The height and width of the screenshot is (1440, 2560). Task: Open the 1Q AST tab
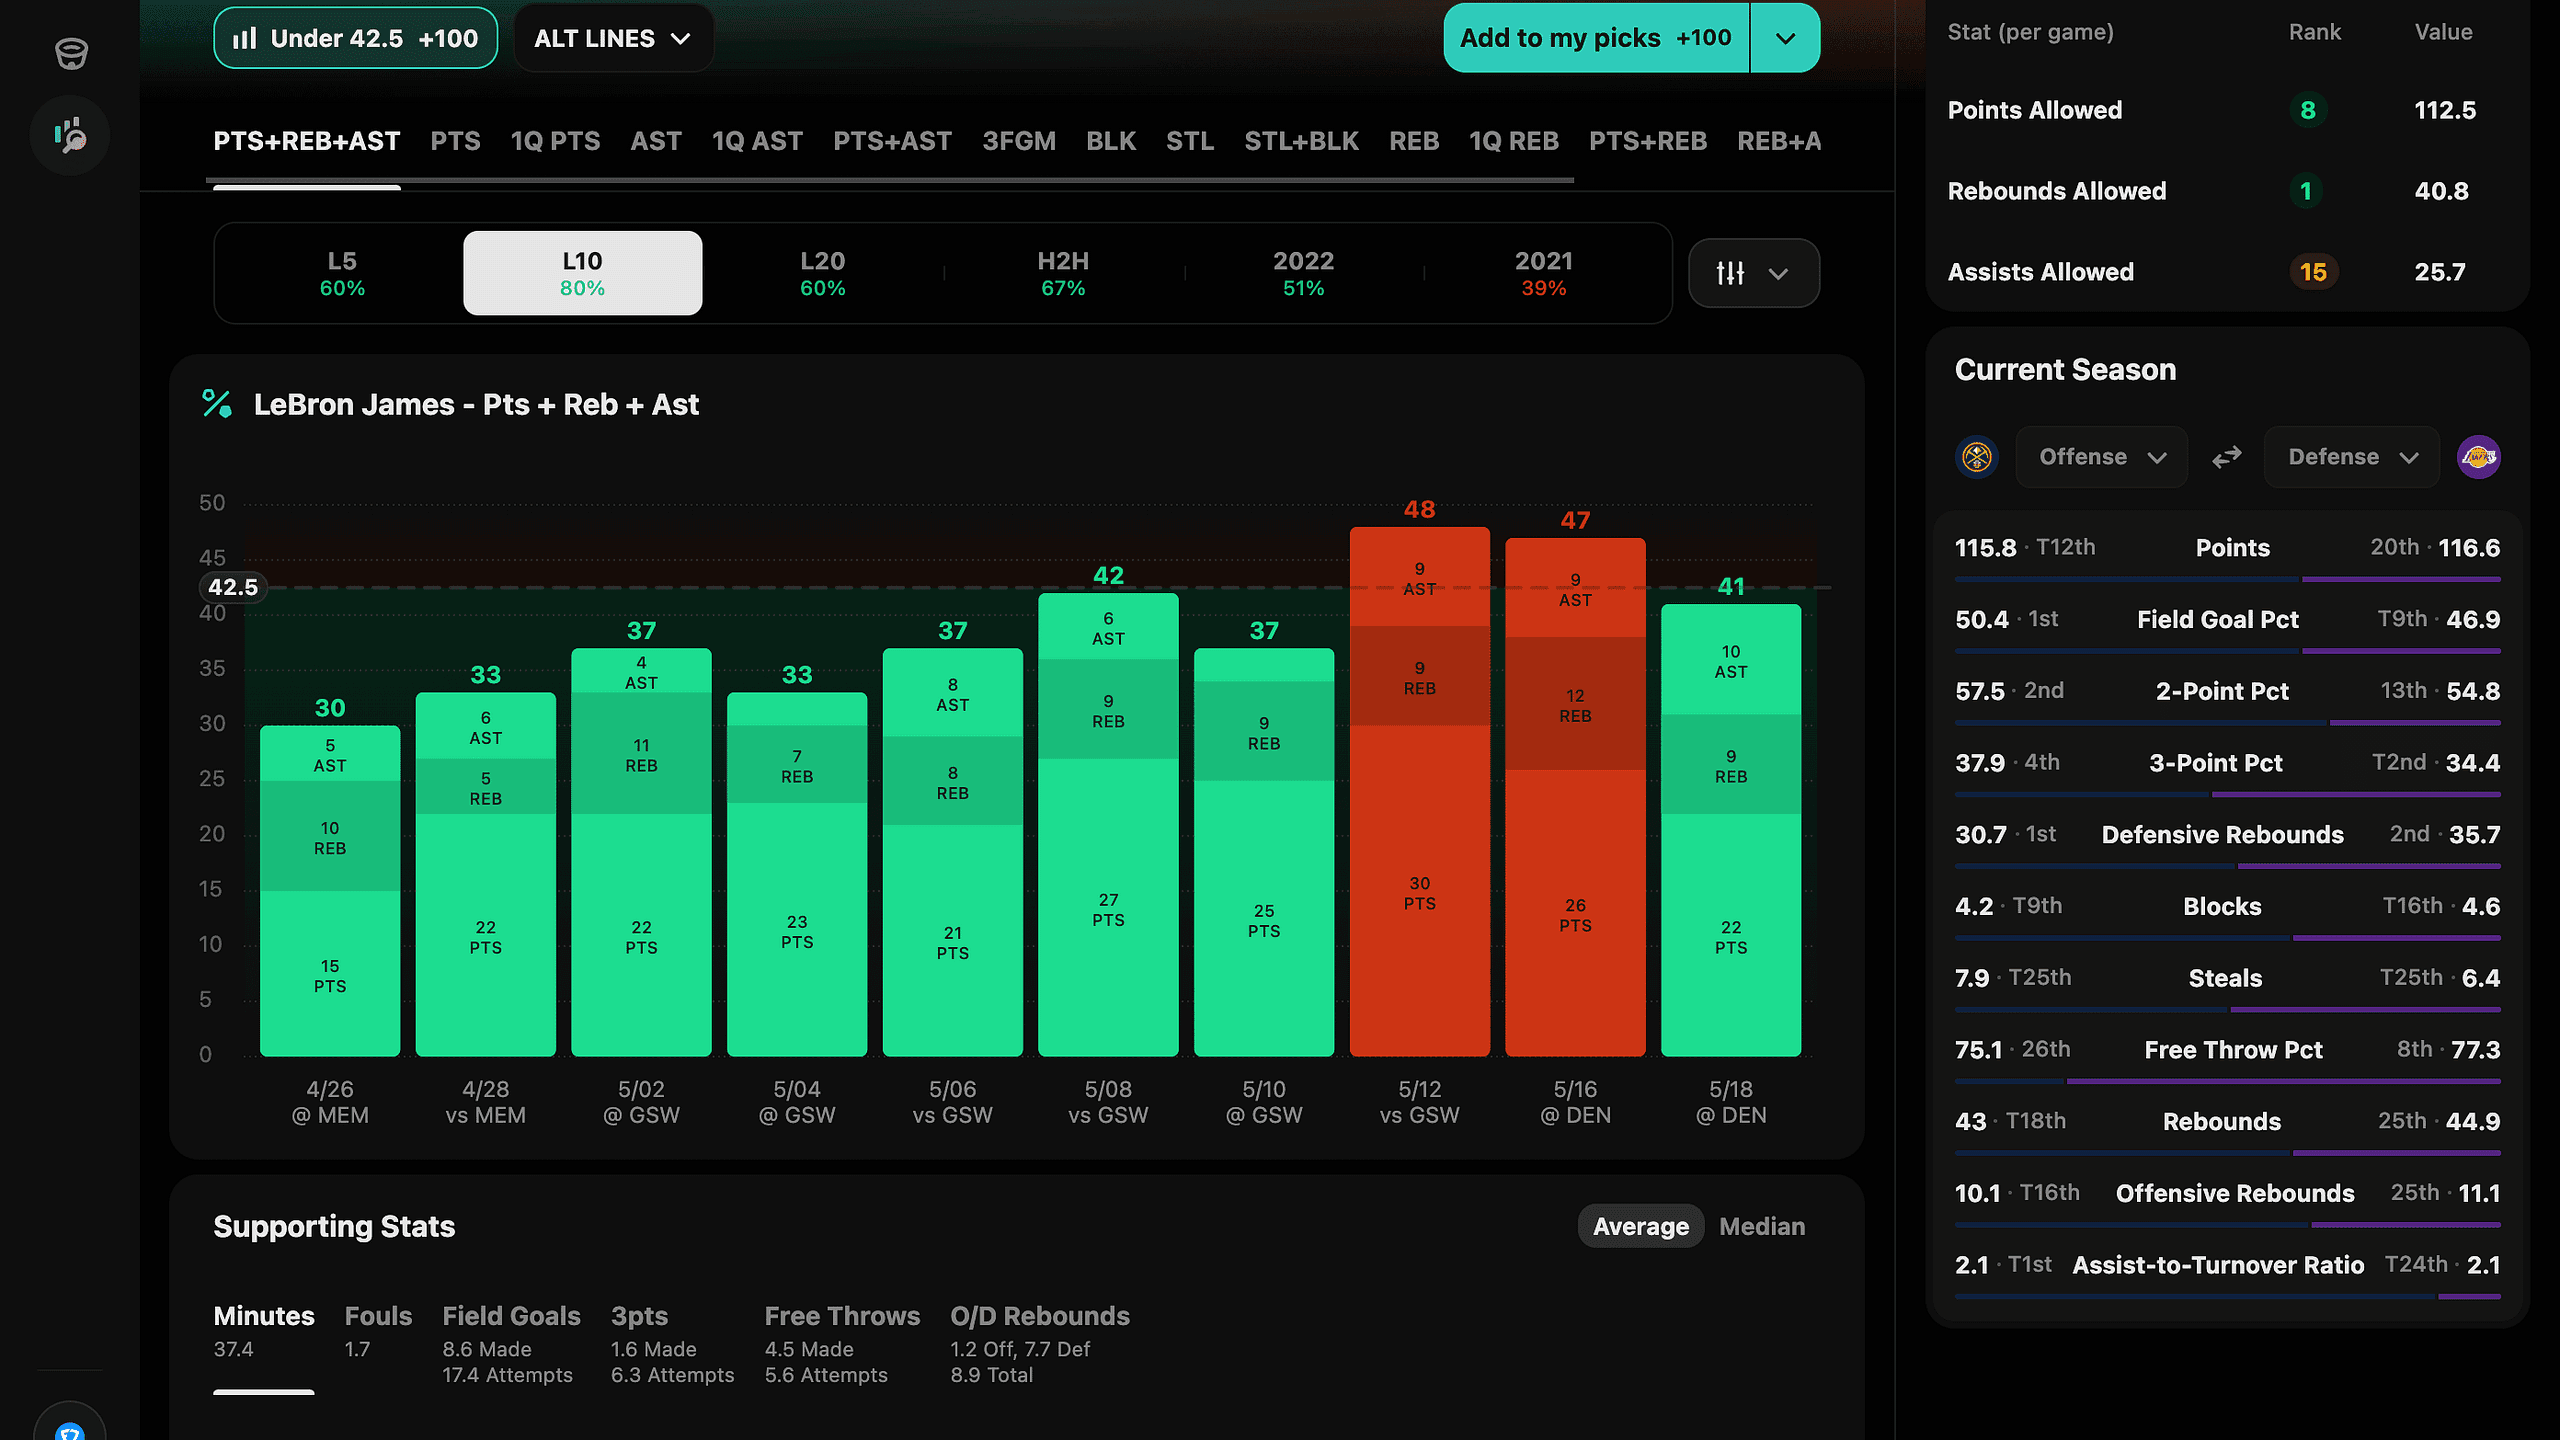point(758,141)
